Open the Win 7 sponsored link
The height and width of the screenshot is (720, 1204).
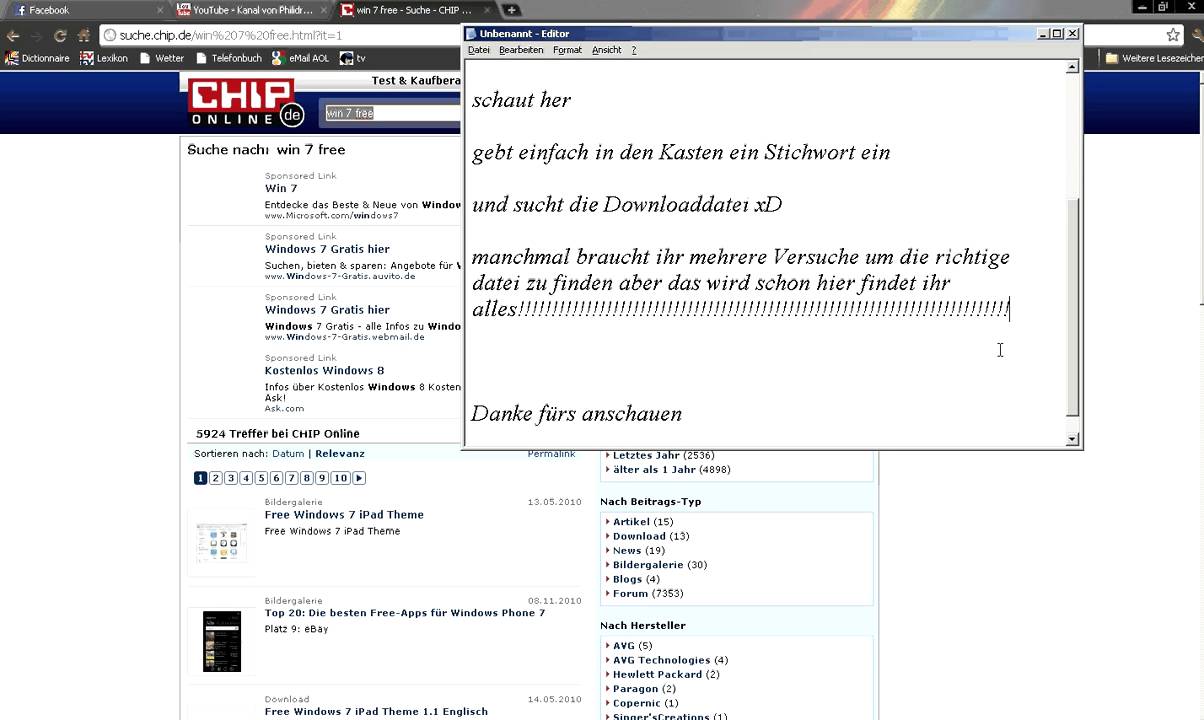click(x=281, y=188)
